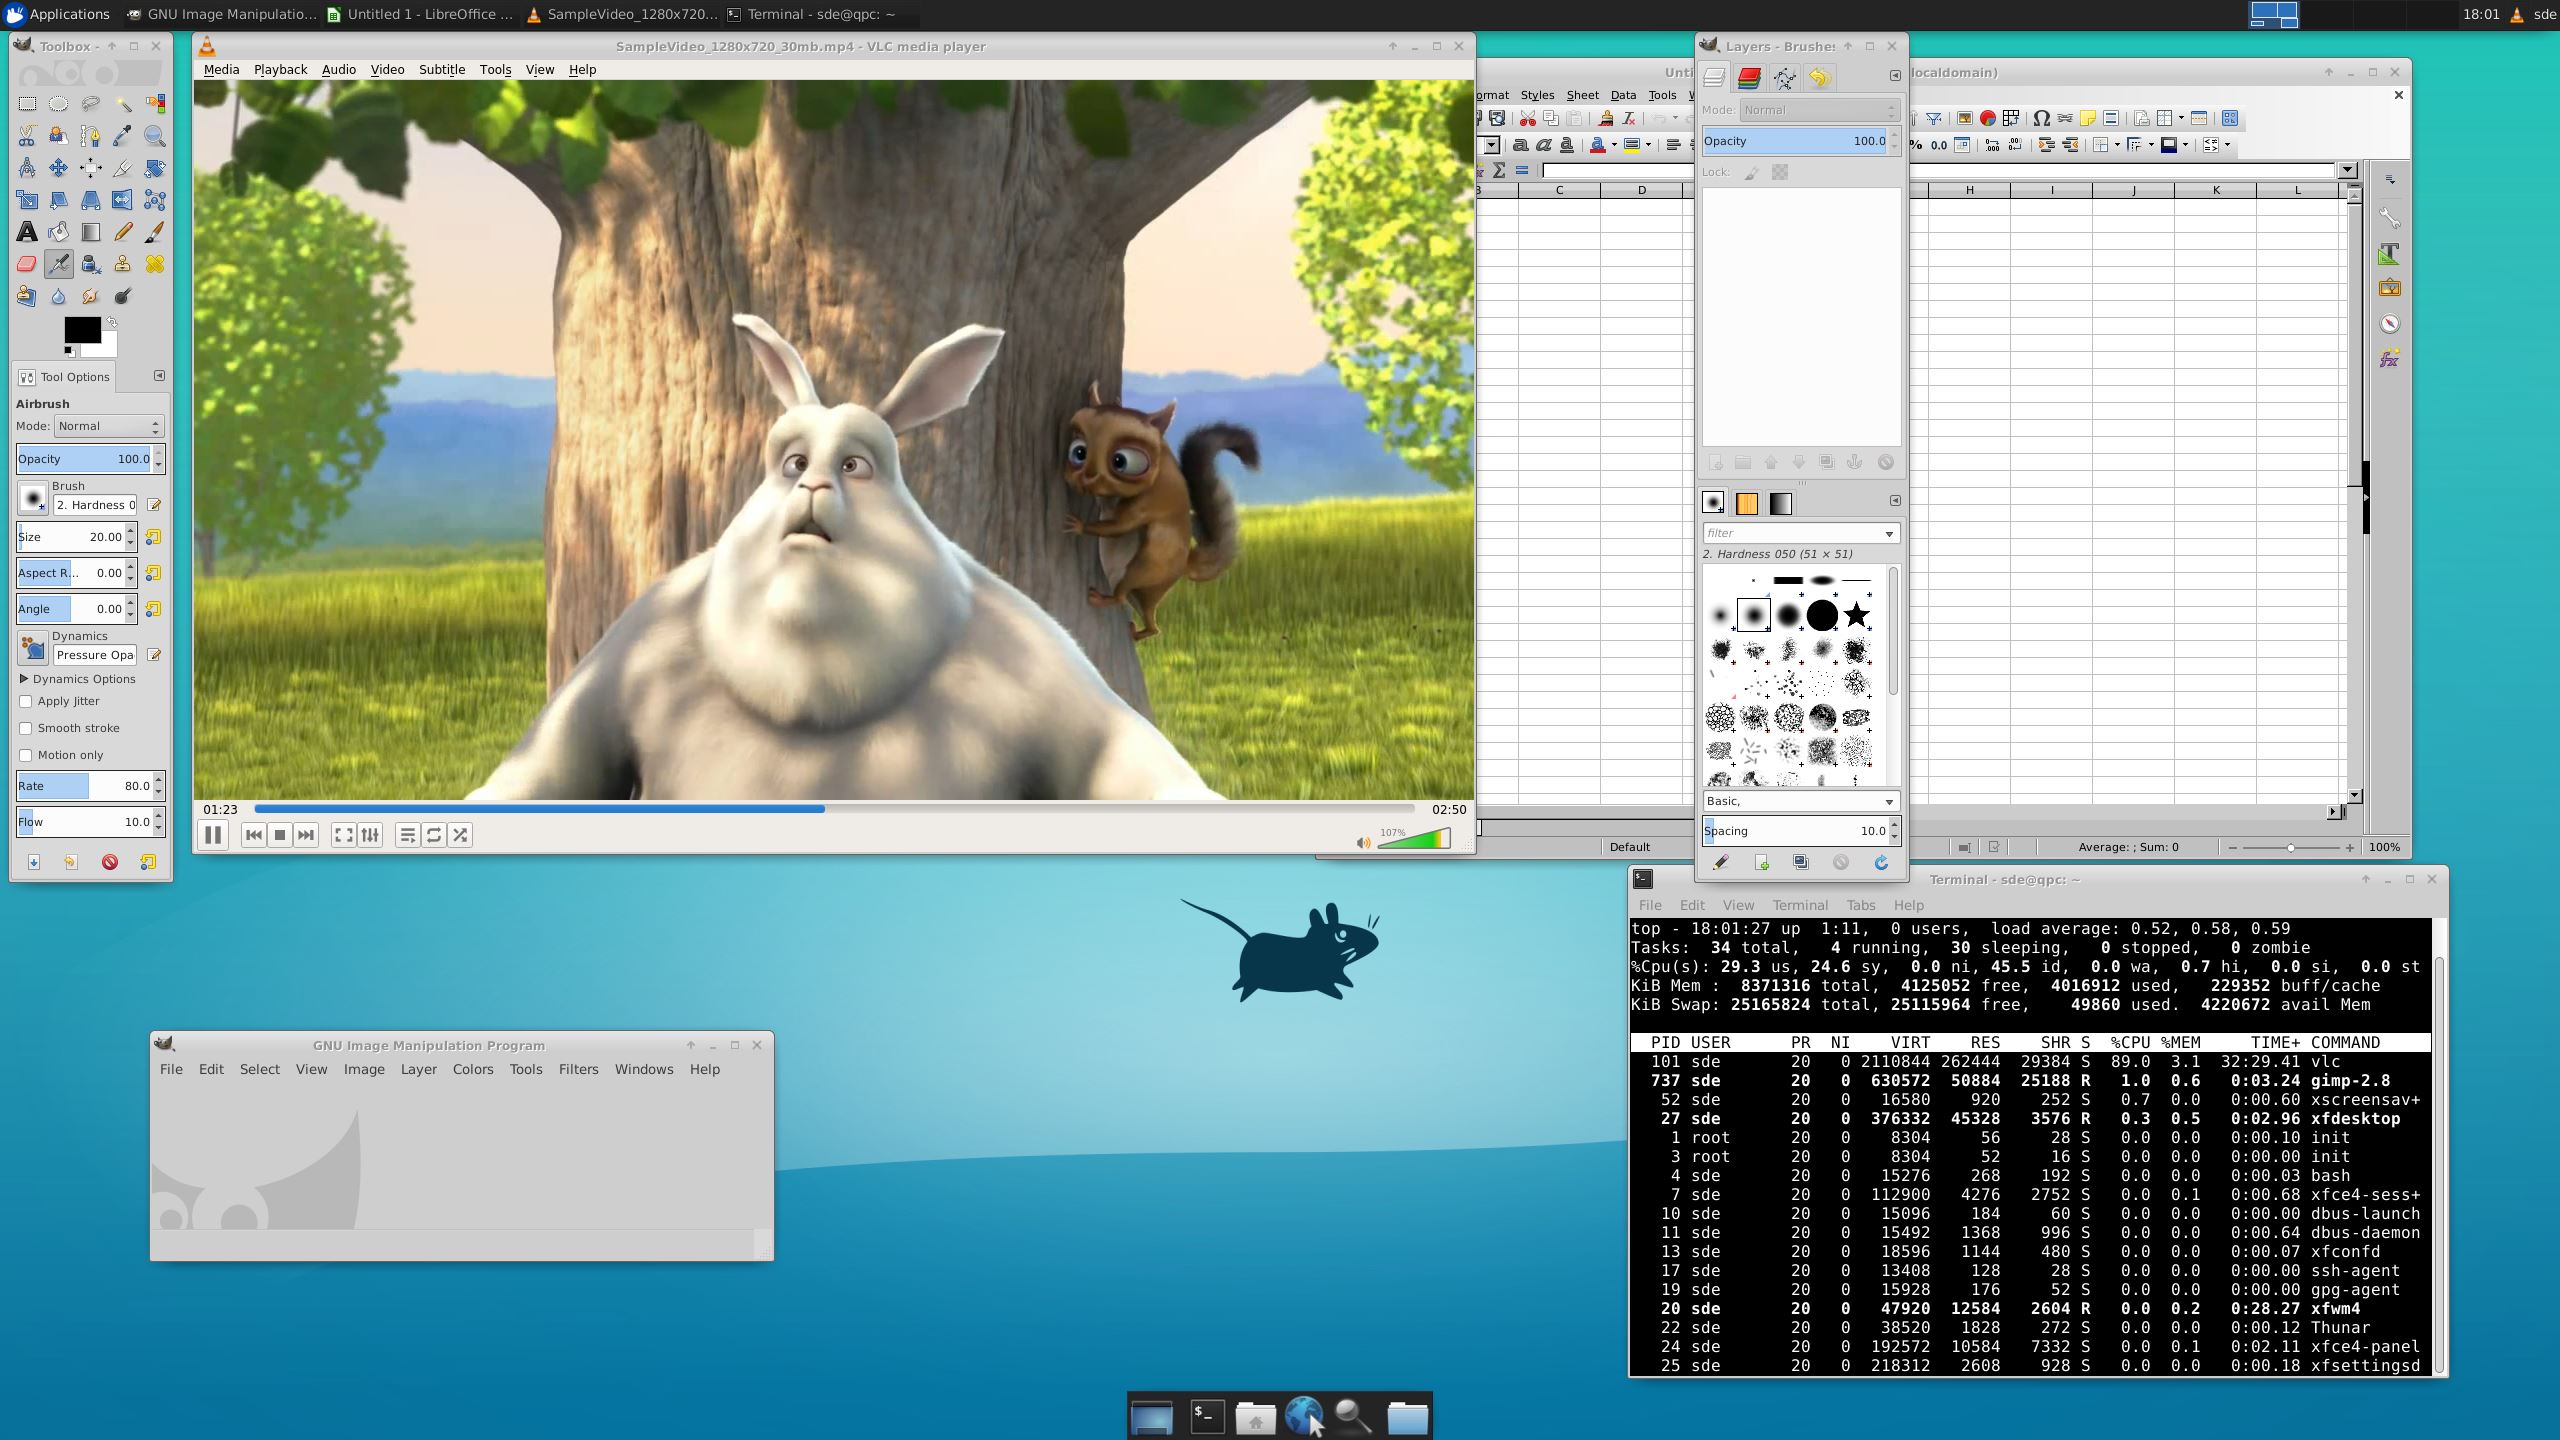Select the Clone stamp tool
This screenshot has height=1440, width=2560.
pyautogui.click(x=123, y=264)
